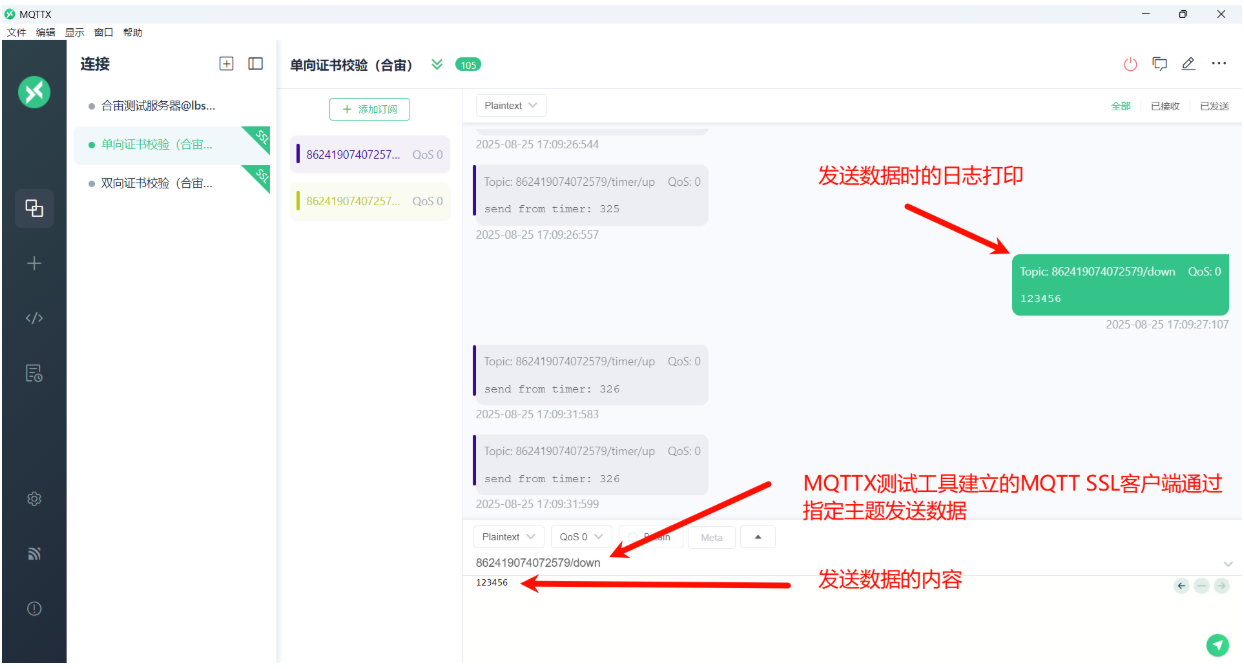Image resolution: width=1244 pixels, height=669 pixels.
Task: Open the received payload format Plaintext dropdown
Action: tap(510, 105)
